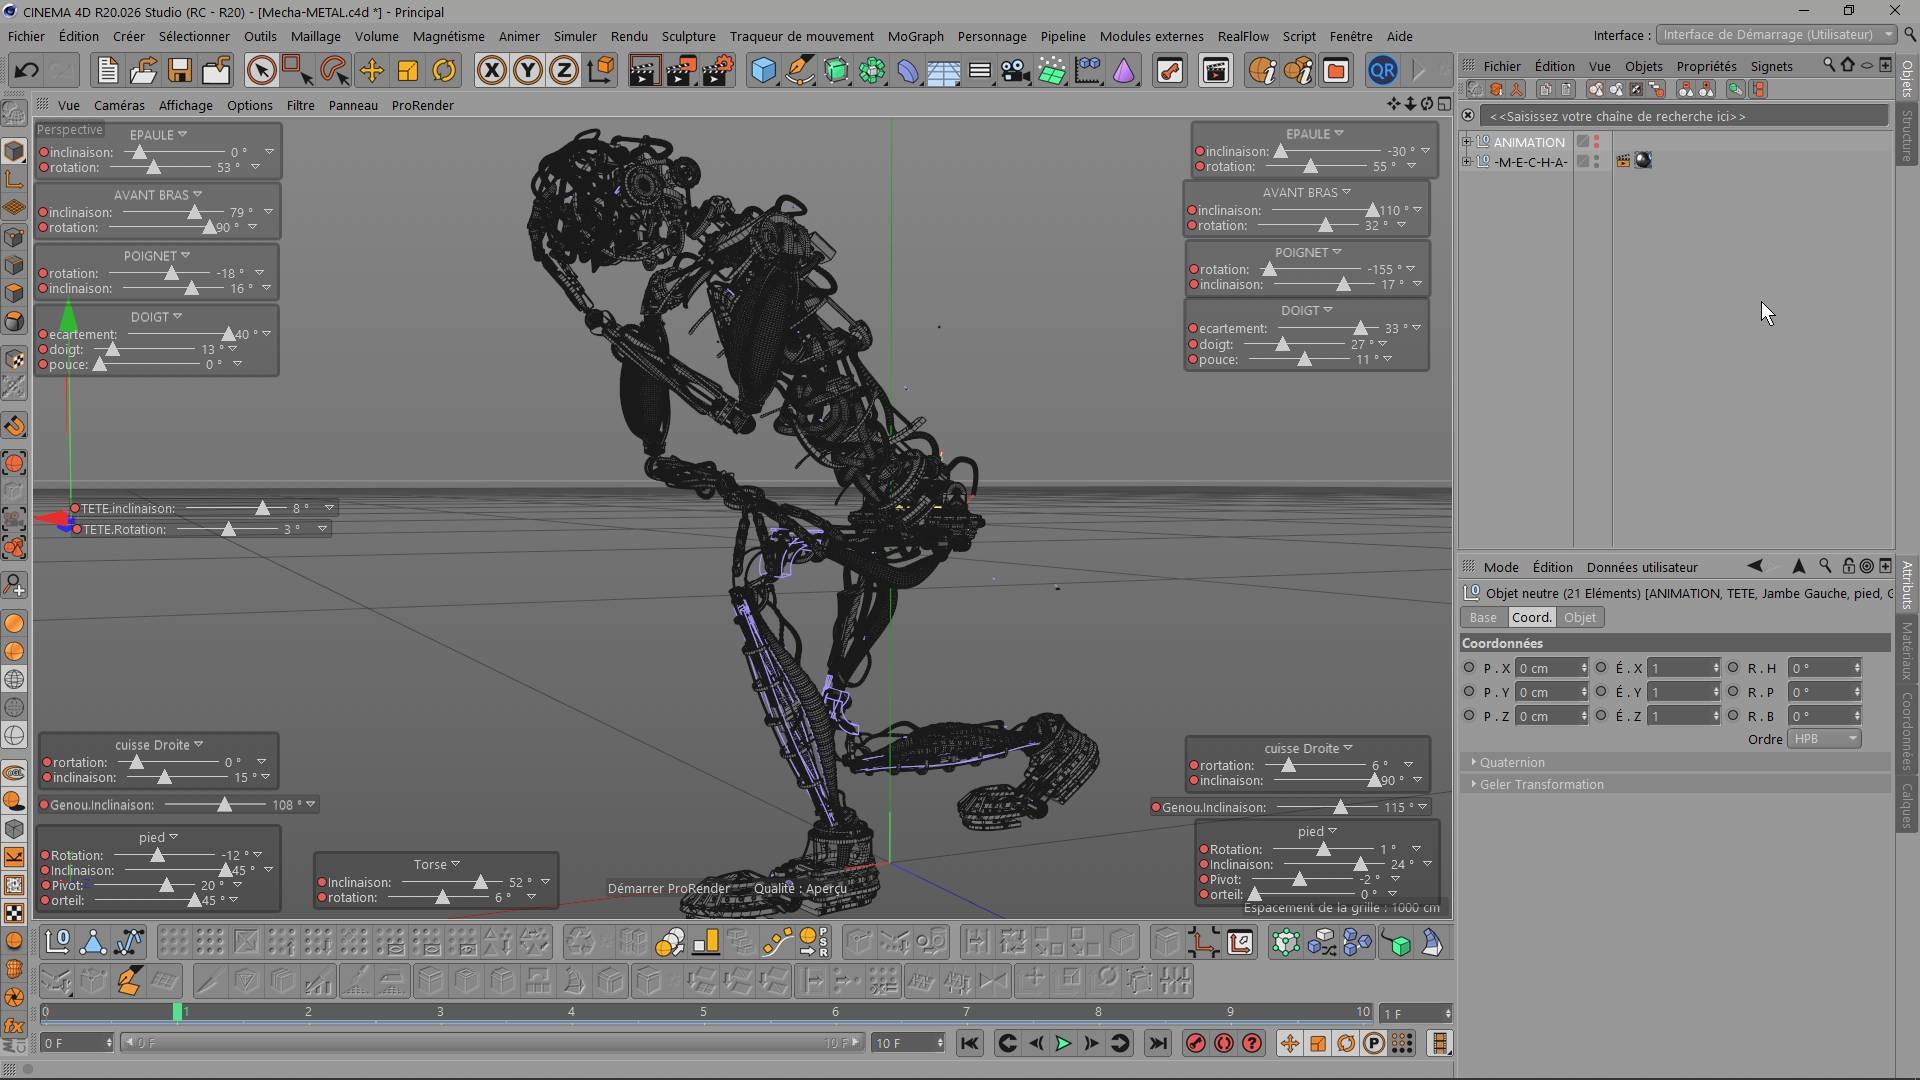
Task: Open render settings clapperboard gear icon
Action: click(x=717, y=71)
